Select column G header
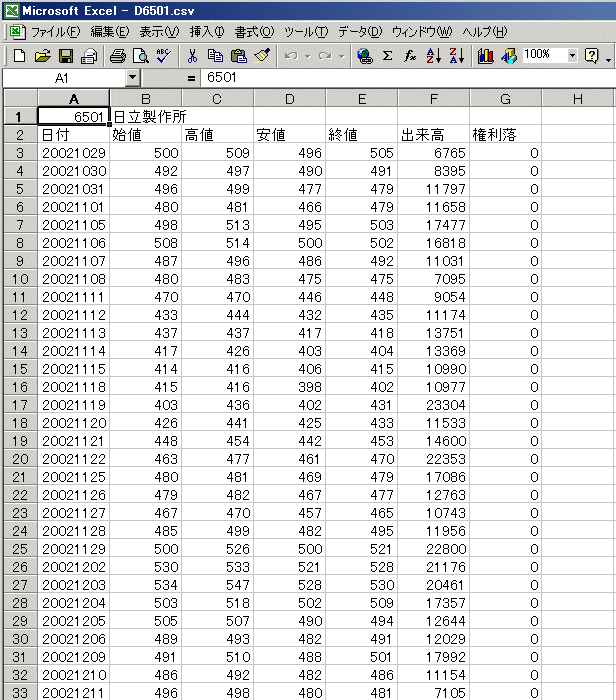 tap(505, 98)
